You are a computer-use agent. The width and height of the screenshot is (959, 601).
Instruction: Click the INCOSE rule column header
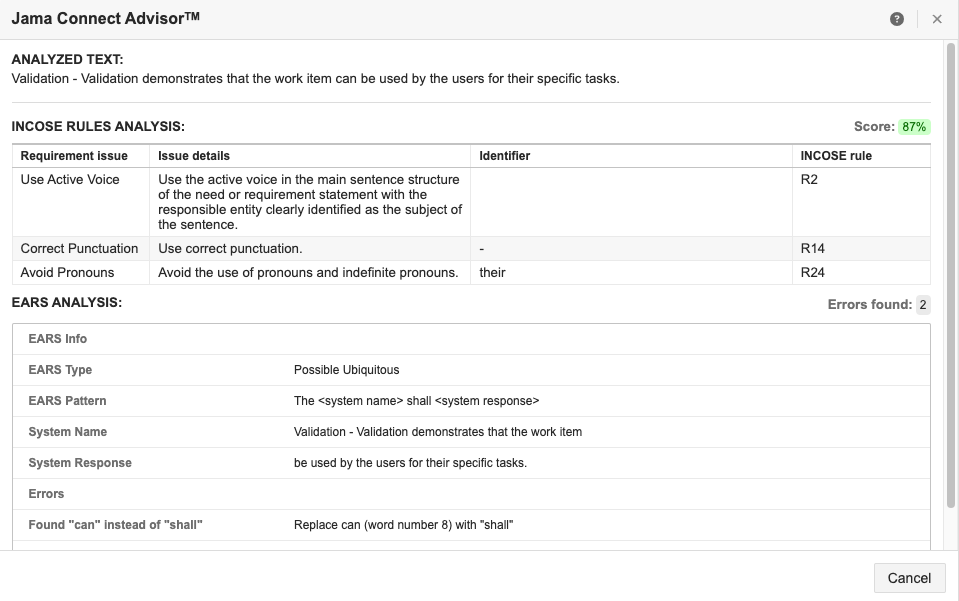836,156
